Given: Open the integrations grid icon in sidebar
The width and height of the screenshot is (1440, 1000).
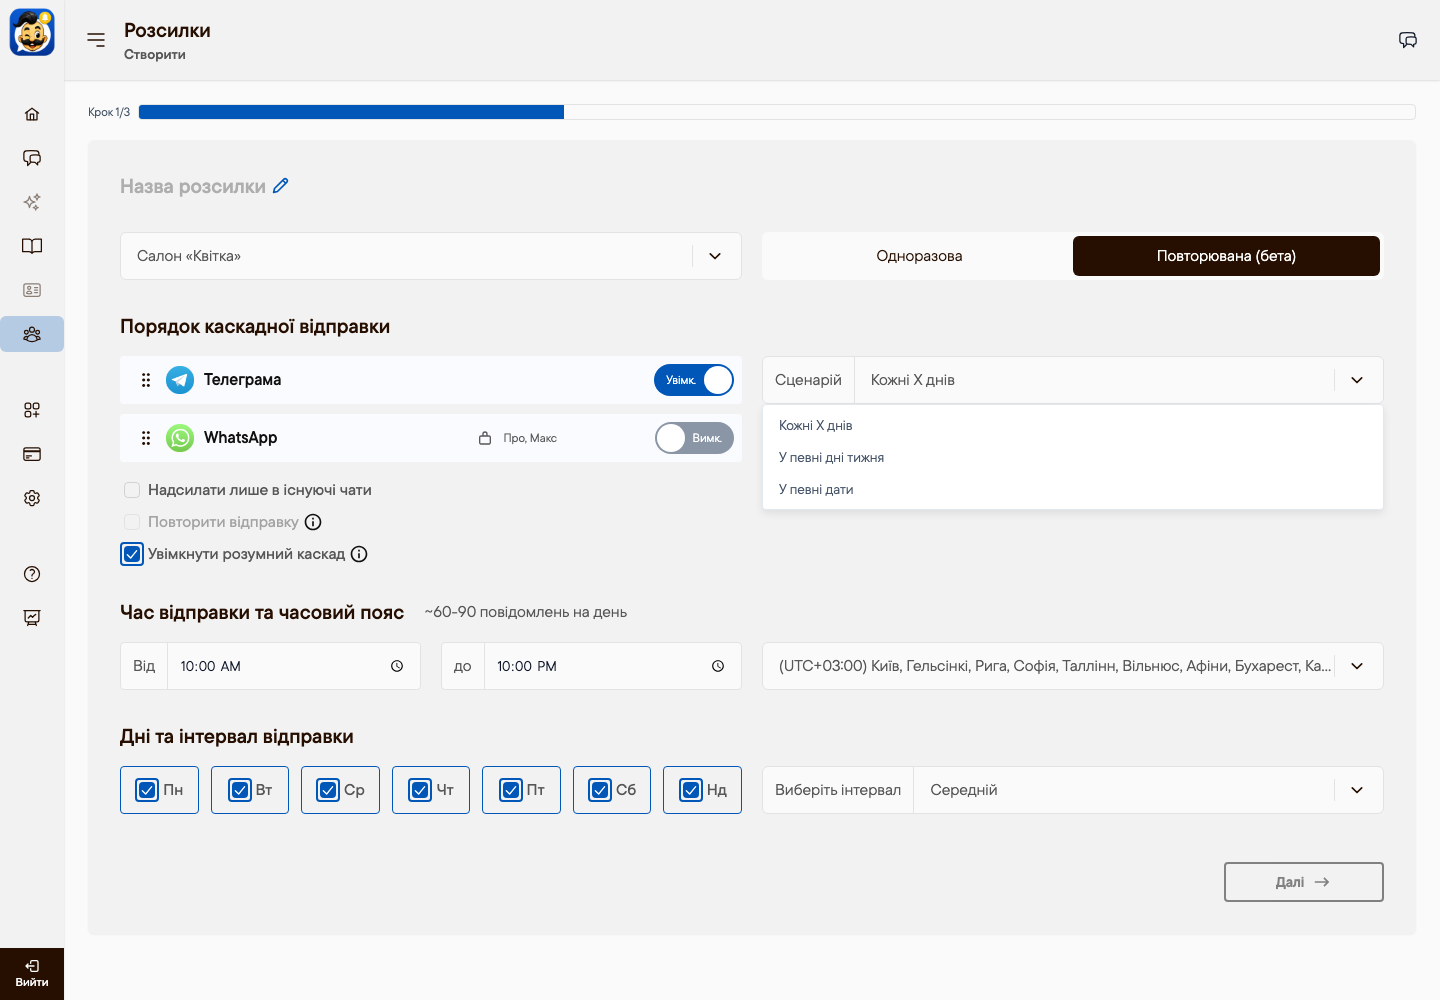Looking at the screenshot, I should [32, 410].
